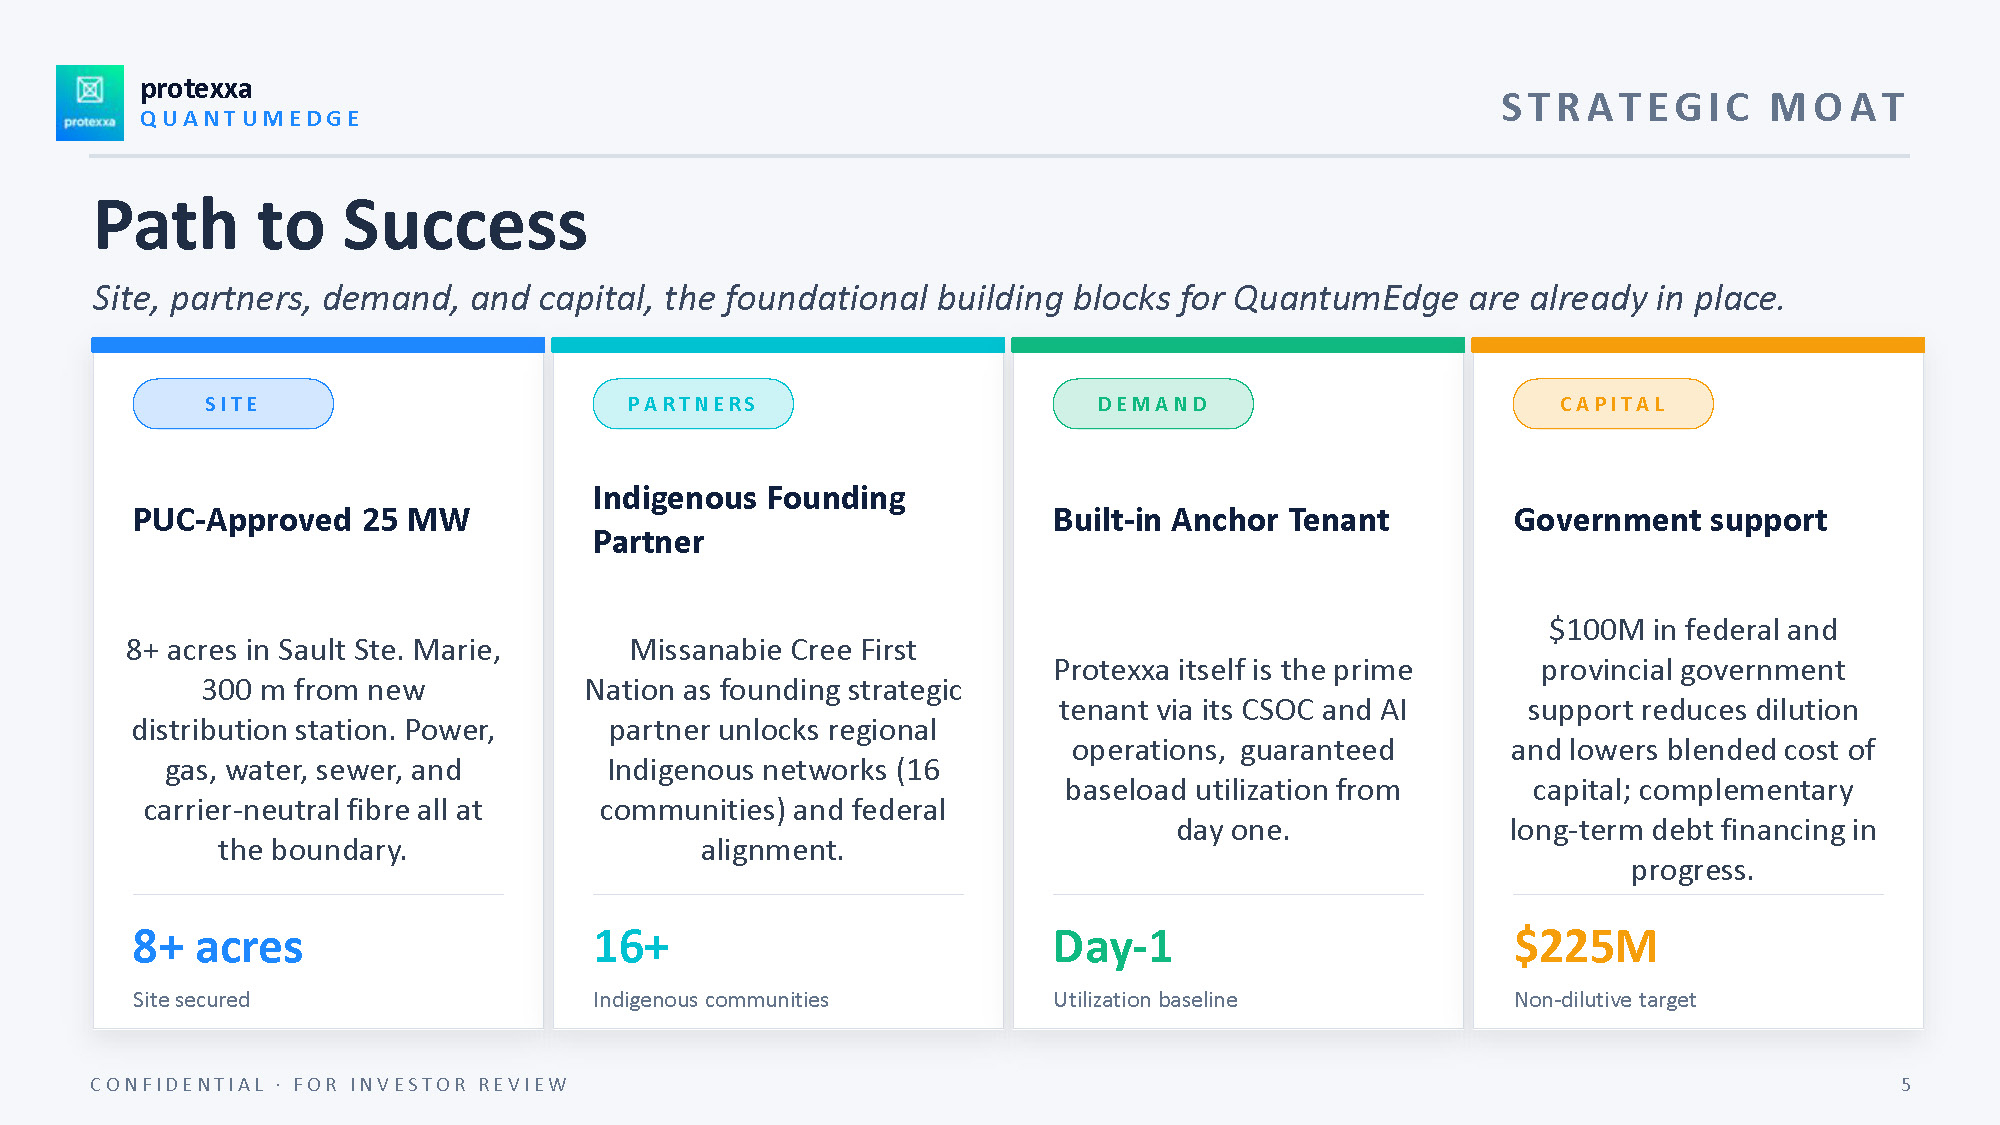Click the Protexxa logo icon
Viewport: 2000px width, 1125px height.
(90, 103)
